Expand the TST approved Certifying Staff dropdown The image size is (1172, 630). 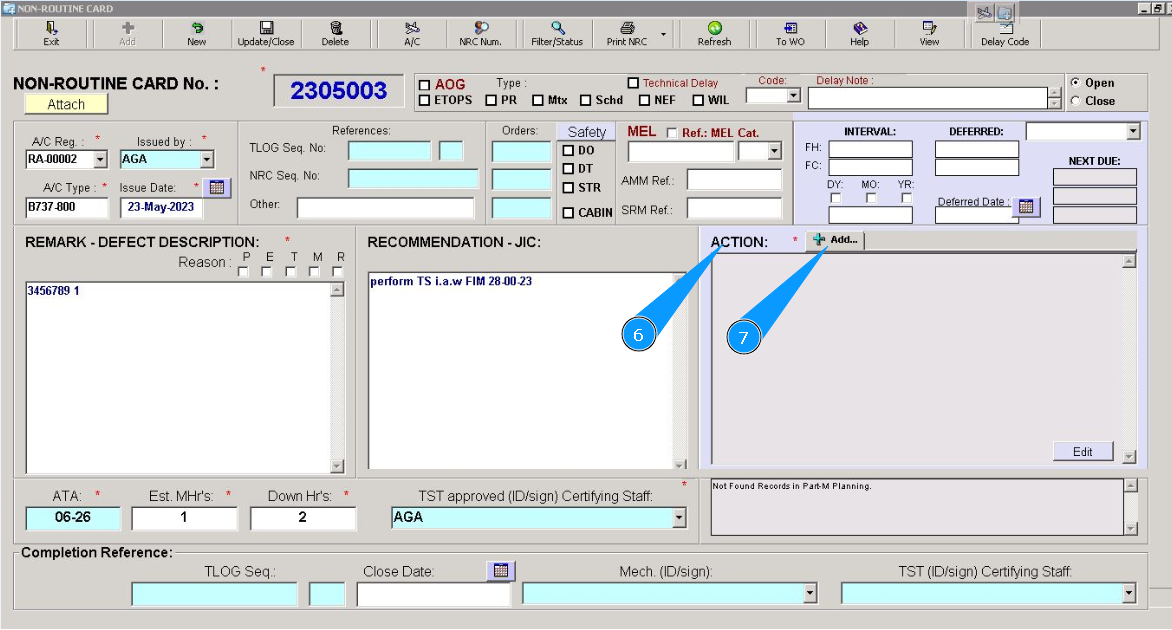click(x=679, y=517)
